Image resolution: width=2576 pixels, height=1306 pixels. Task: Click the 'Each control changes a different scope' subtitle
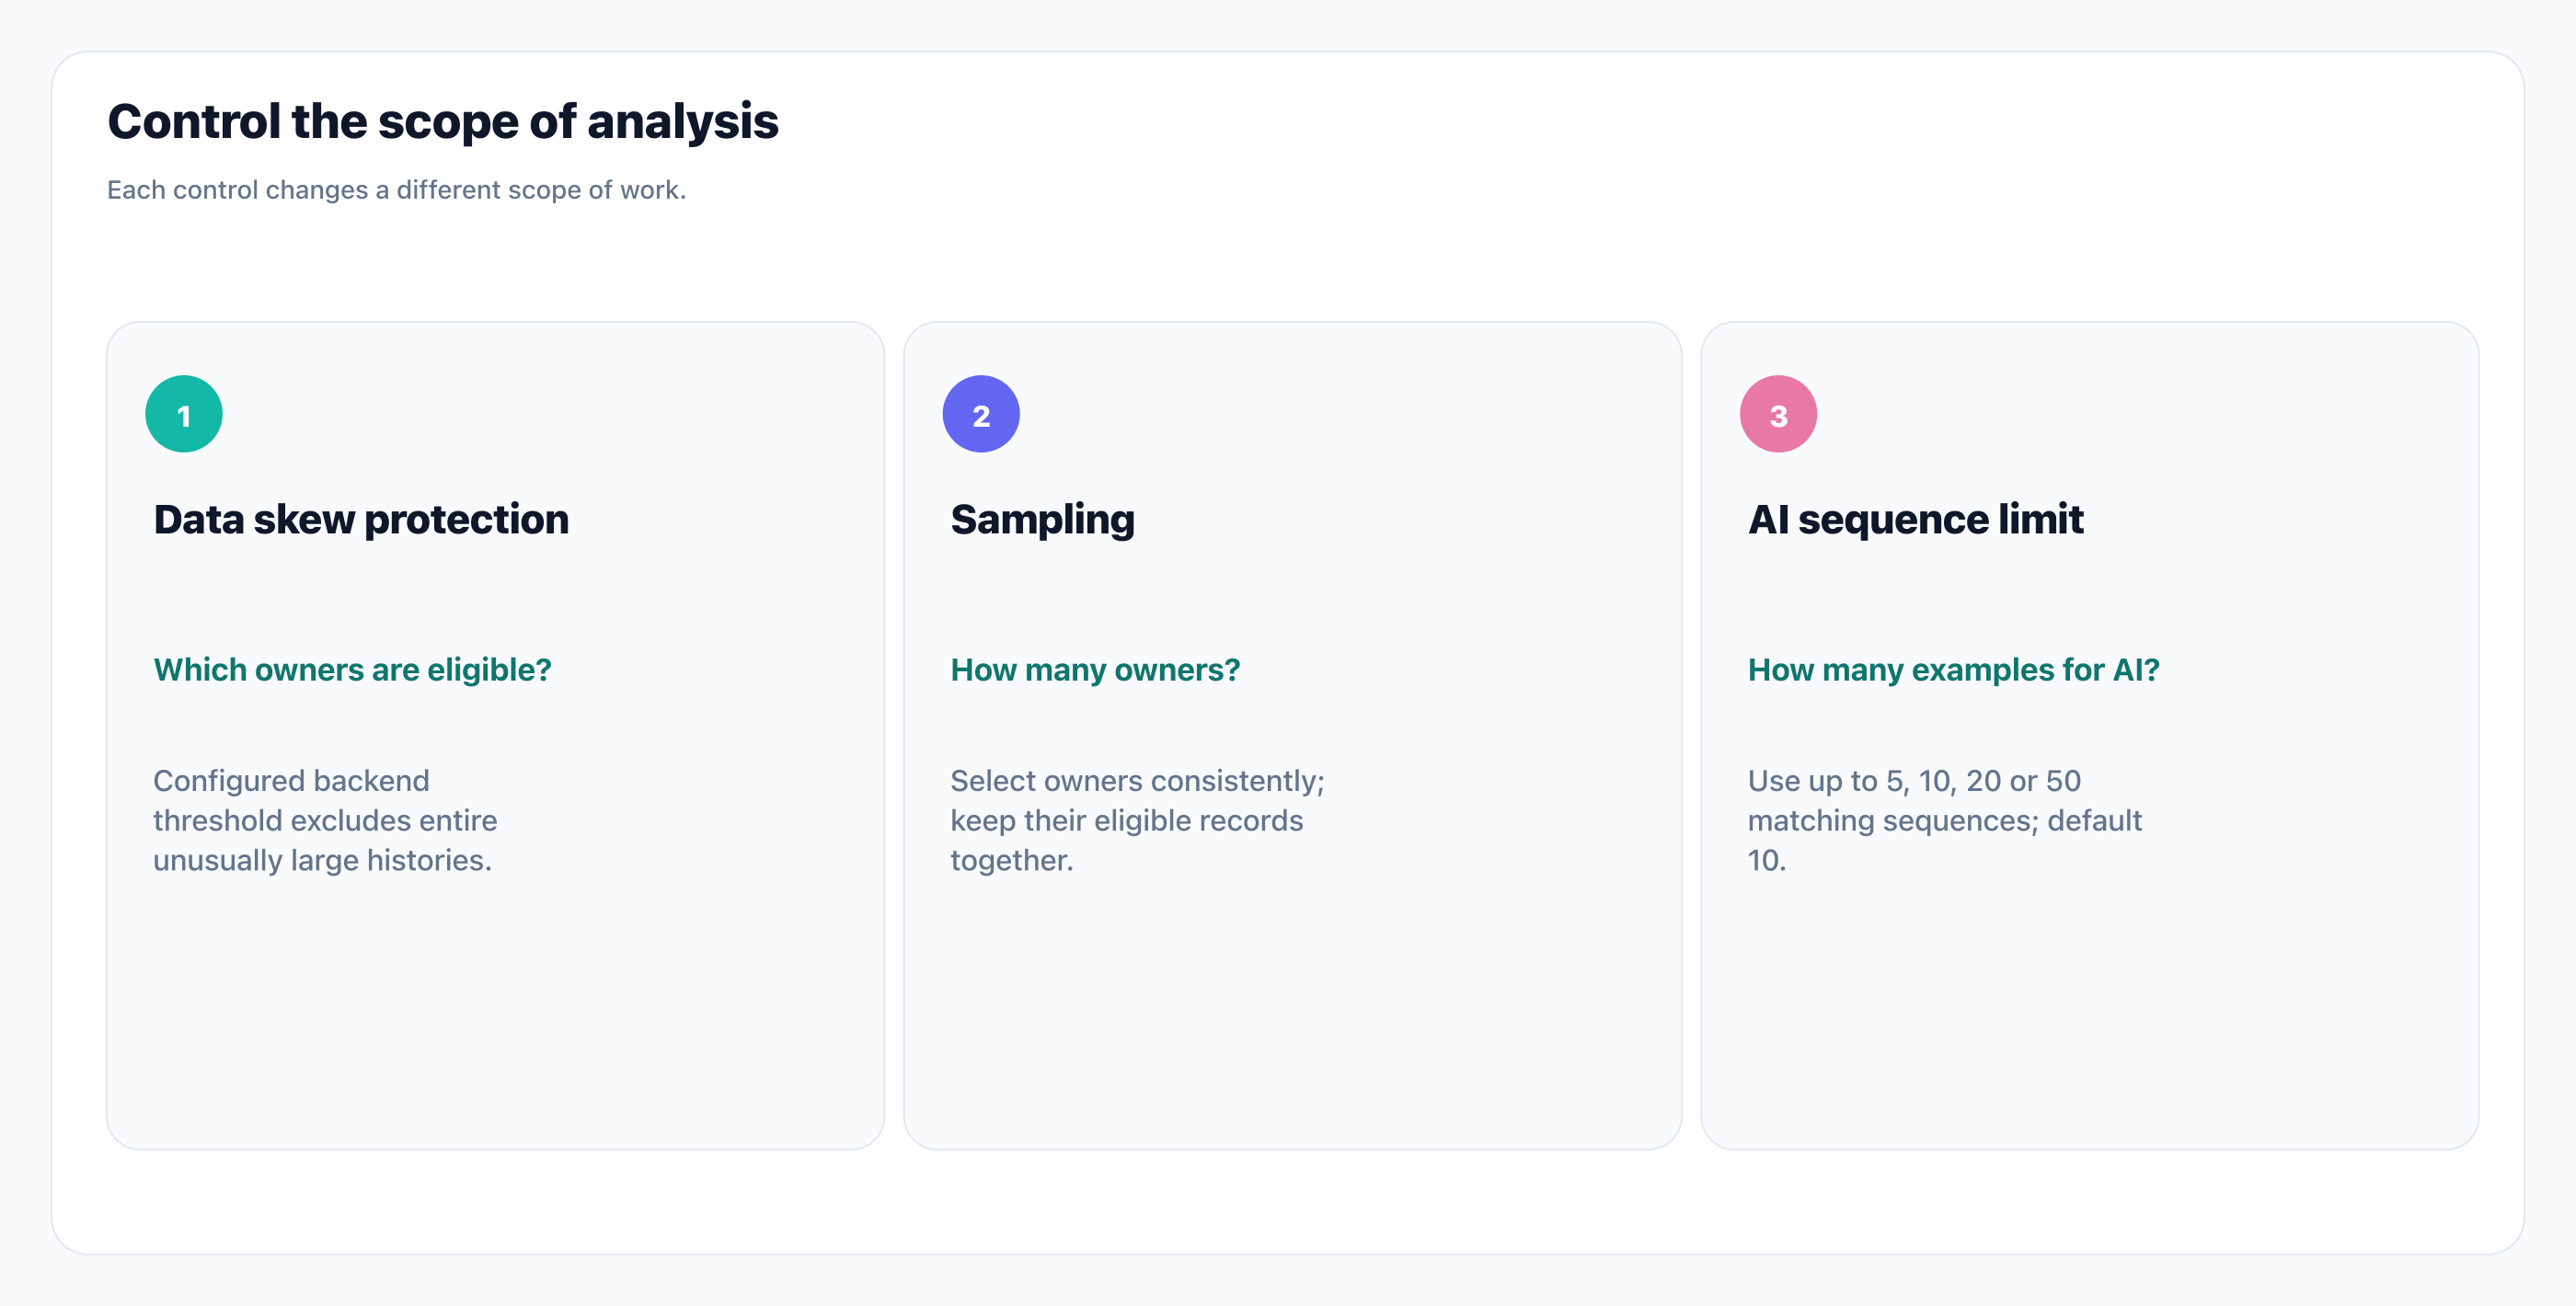click(x=397, y=190)
